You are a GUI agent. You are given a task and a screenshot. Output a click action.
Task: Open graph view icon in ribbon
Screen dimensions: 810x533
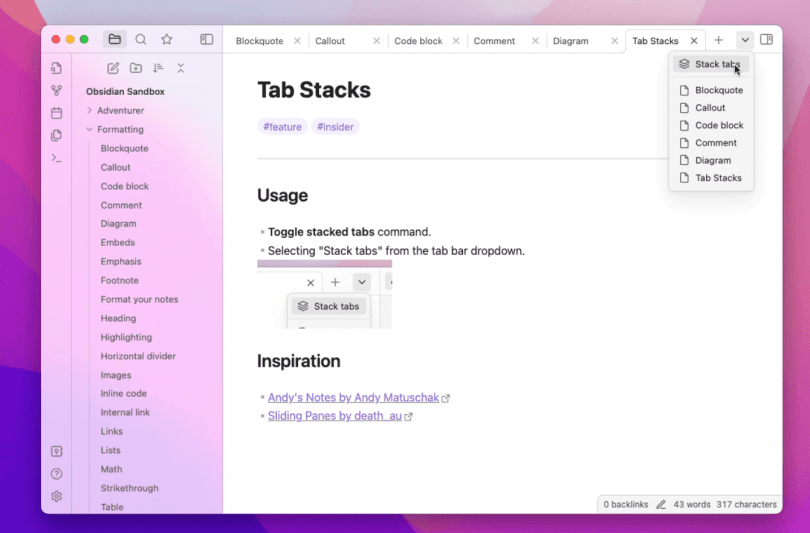[57, 90]
